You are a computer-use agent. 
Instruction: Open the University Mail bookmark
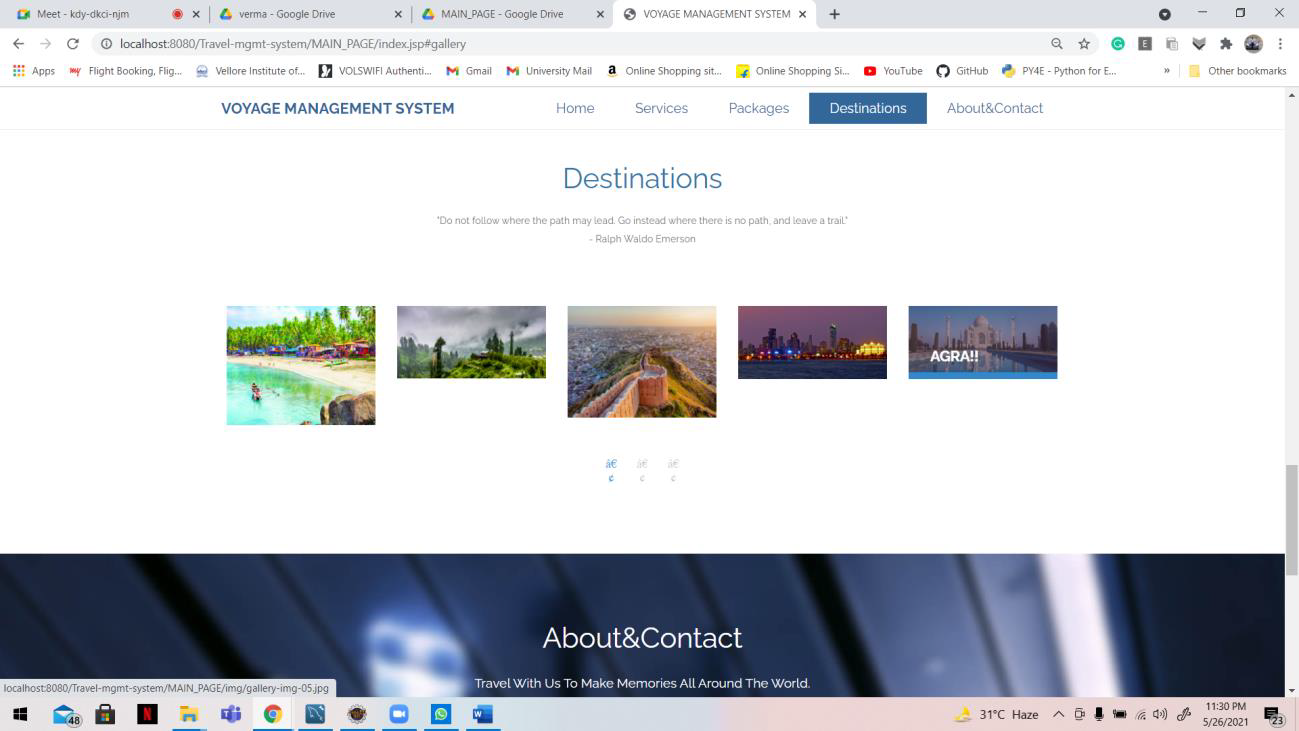point(549,71)
